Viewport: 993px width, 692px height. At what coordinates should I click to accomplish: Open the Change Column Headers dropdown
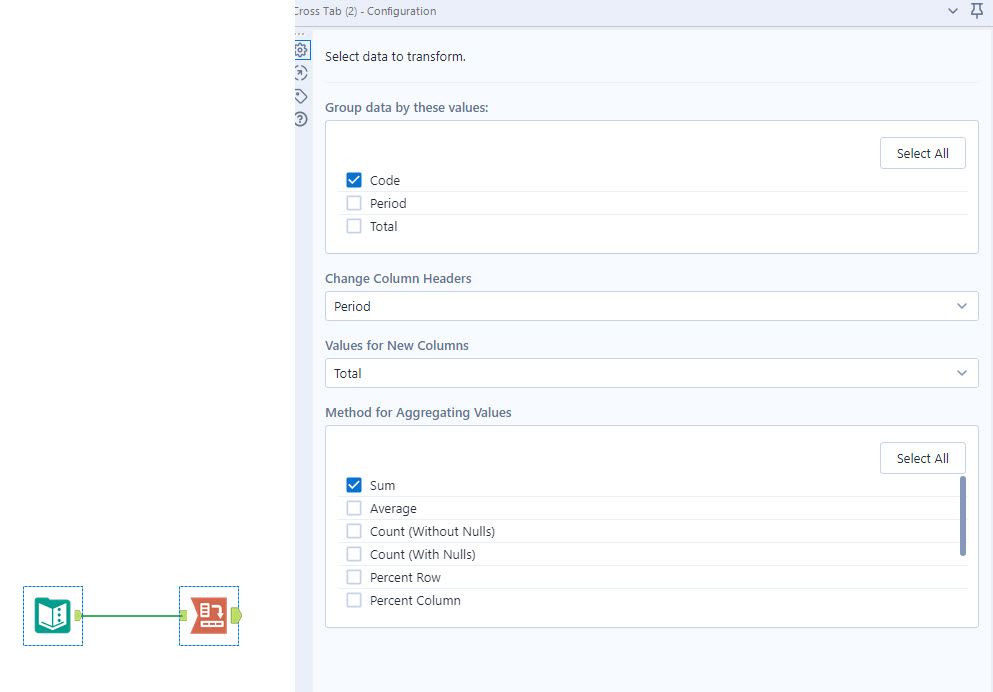[x=651, y=306]
